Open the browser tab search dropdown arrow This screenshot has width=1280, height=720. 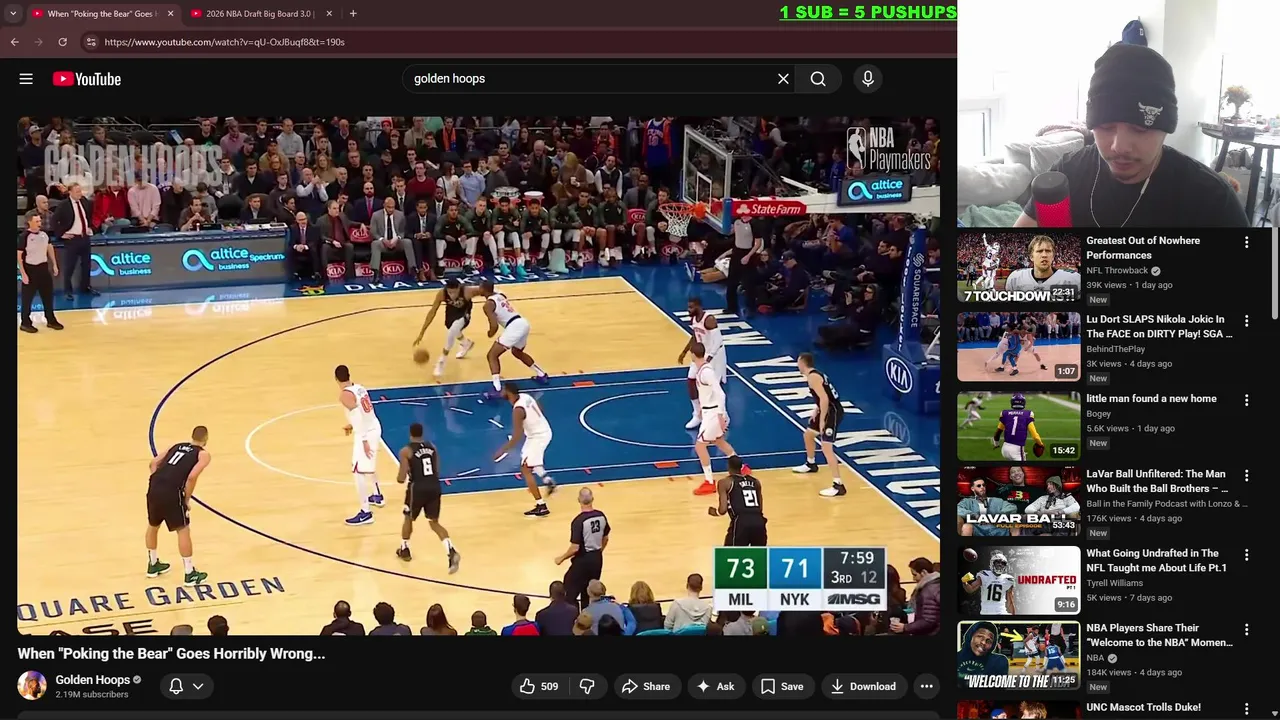pyautogui.click(x=12, y=13)
